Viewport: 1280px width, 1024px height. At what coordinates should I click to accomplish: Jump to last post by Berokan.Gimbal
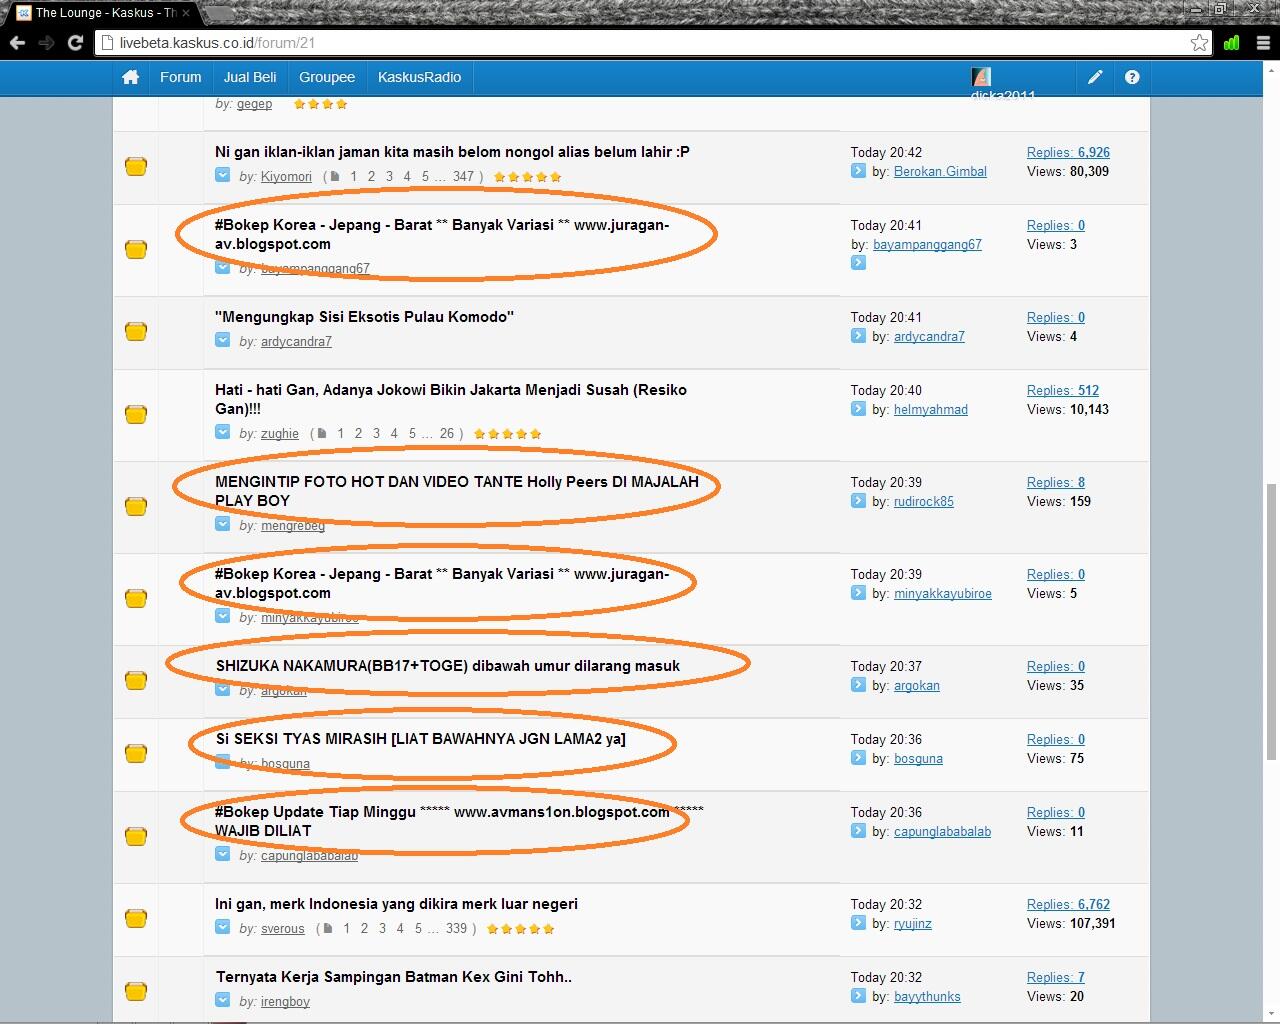coord(858,171)
